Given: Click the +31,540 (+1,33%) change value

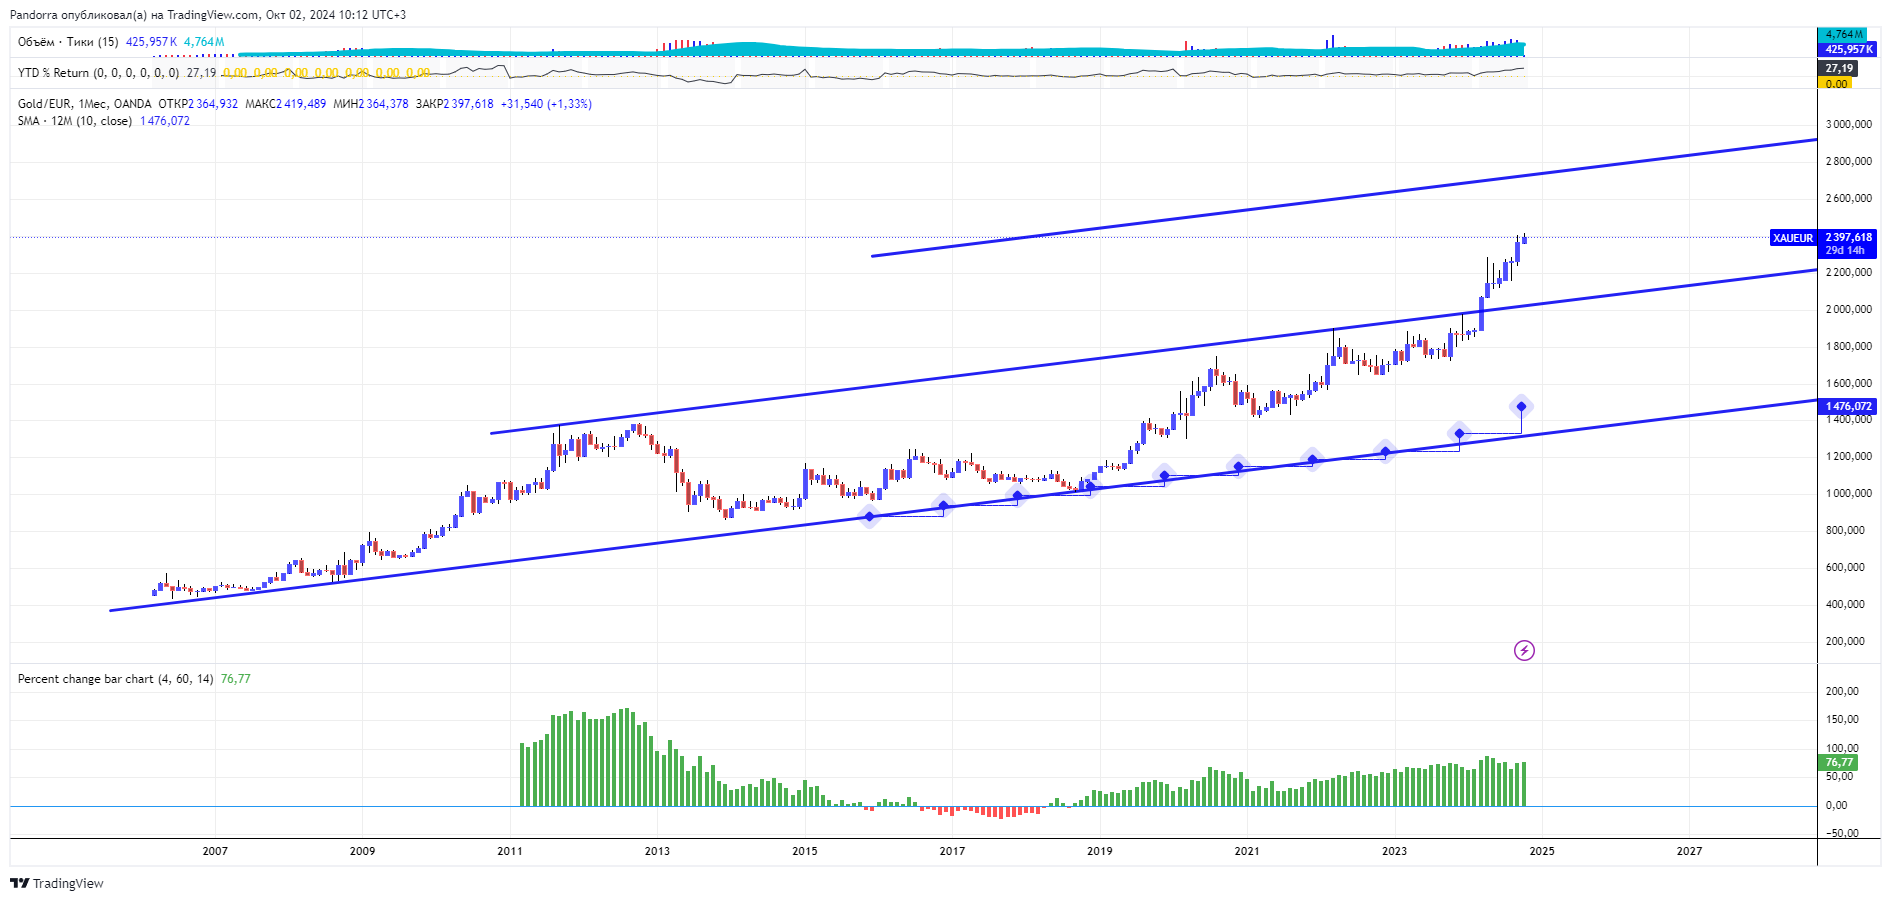Looking at the screenshot, I should tap(546, 104).
